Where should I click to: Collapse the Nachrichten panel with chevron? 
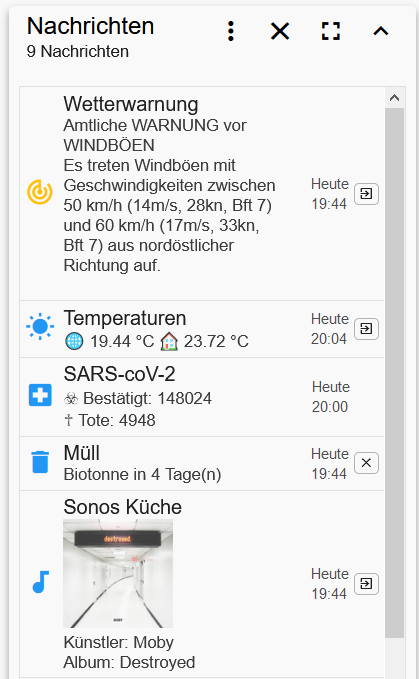[381, 31]
